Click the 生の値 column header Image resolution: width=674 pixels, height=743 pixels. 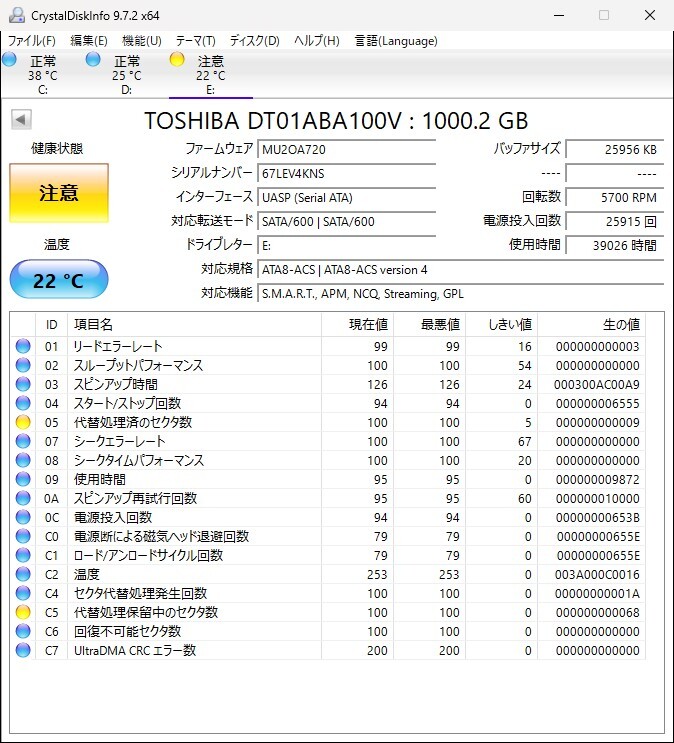click(592, 325)
